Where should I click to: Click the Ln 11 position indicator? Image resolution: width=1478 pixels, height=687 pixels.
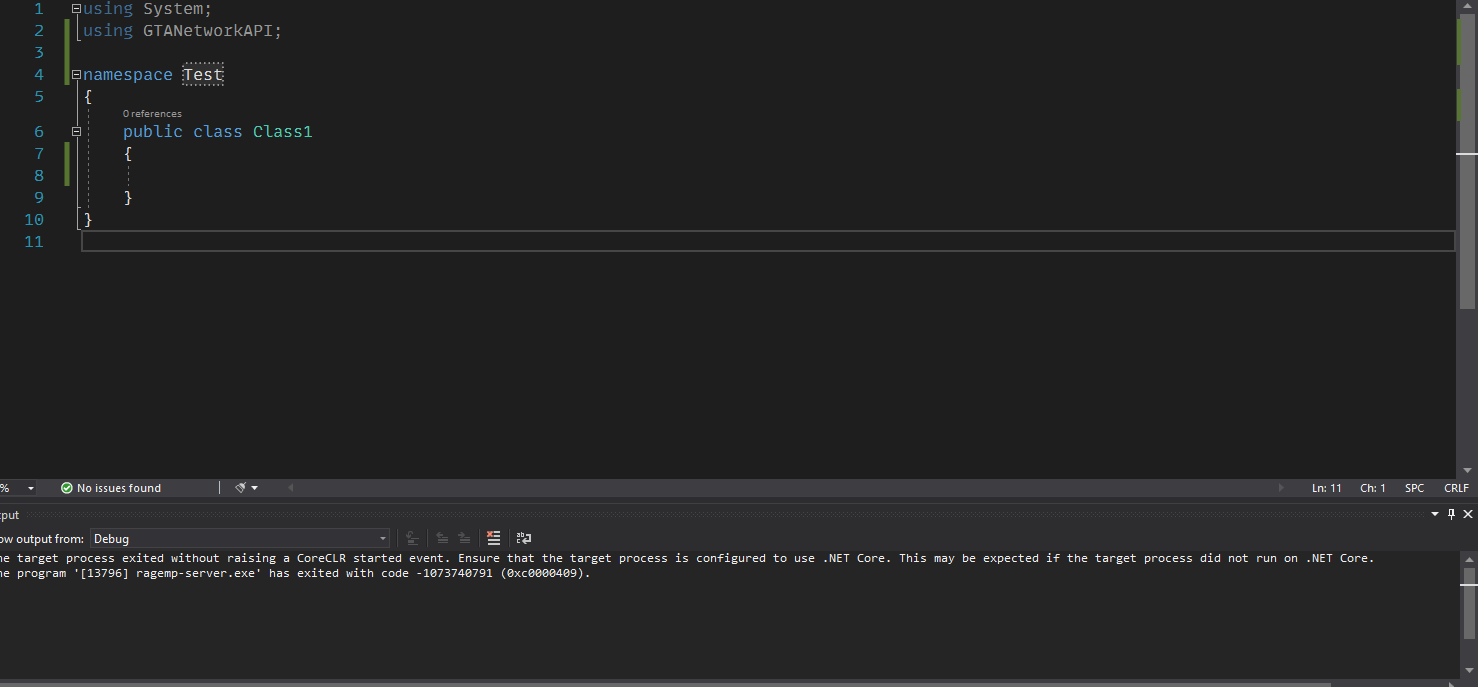1326,487
